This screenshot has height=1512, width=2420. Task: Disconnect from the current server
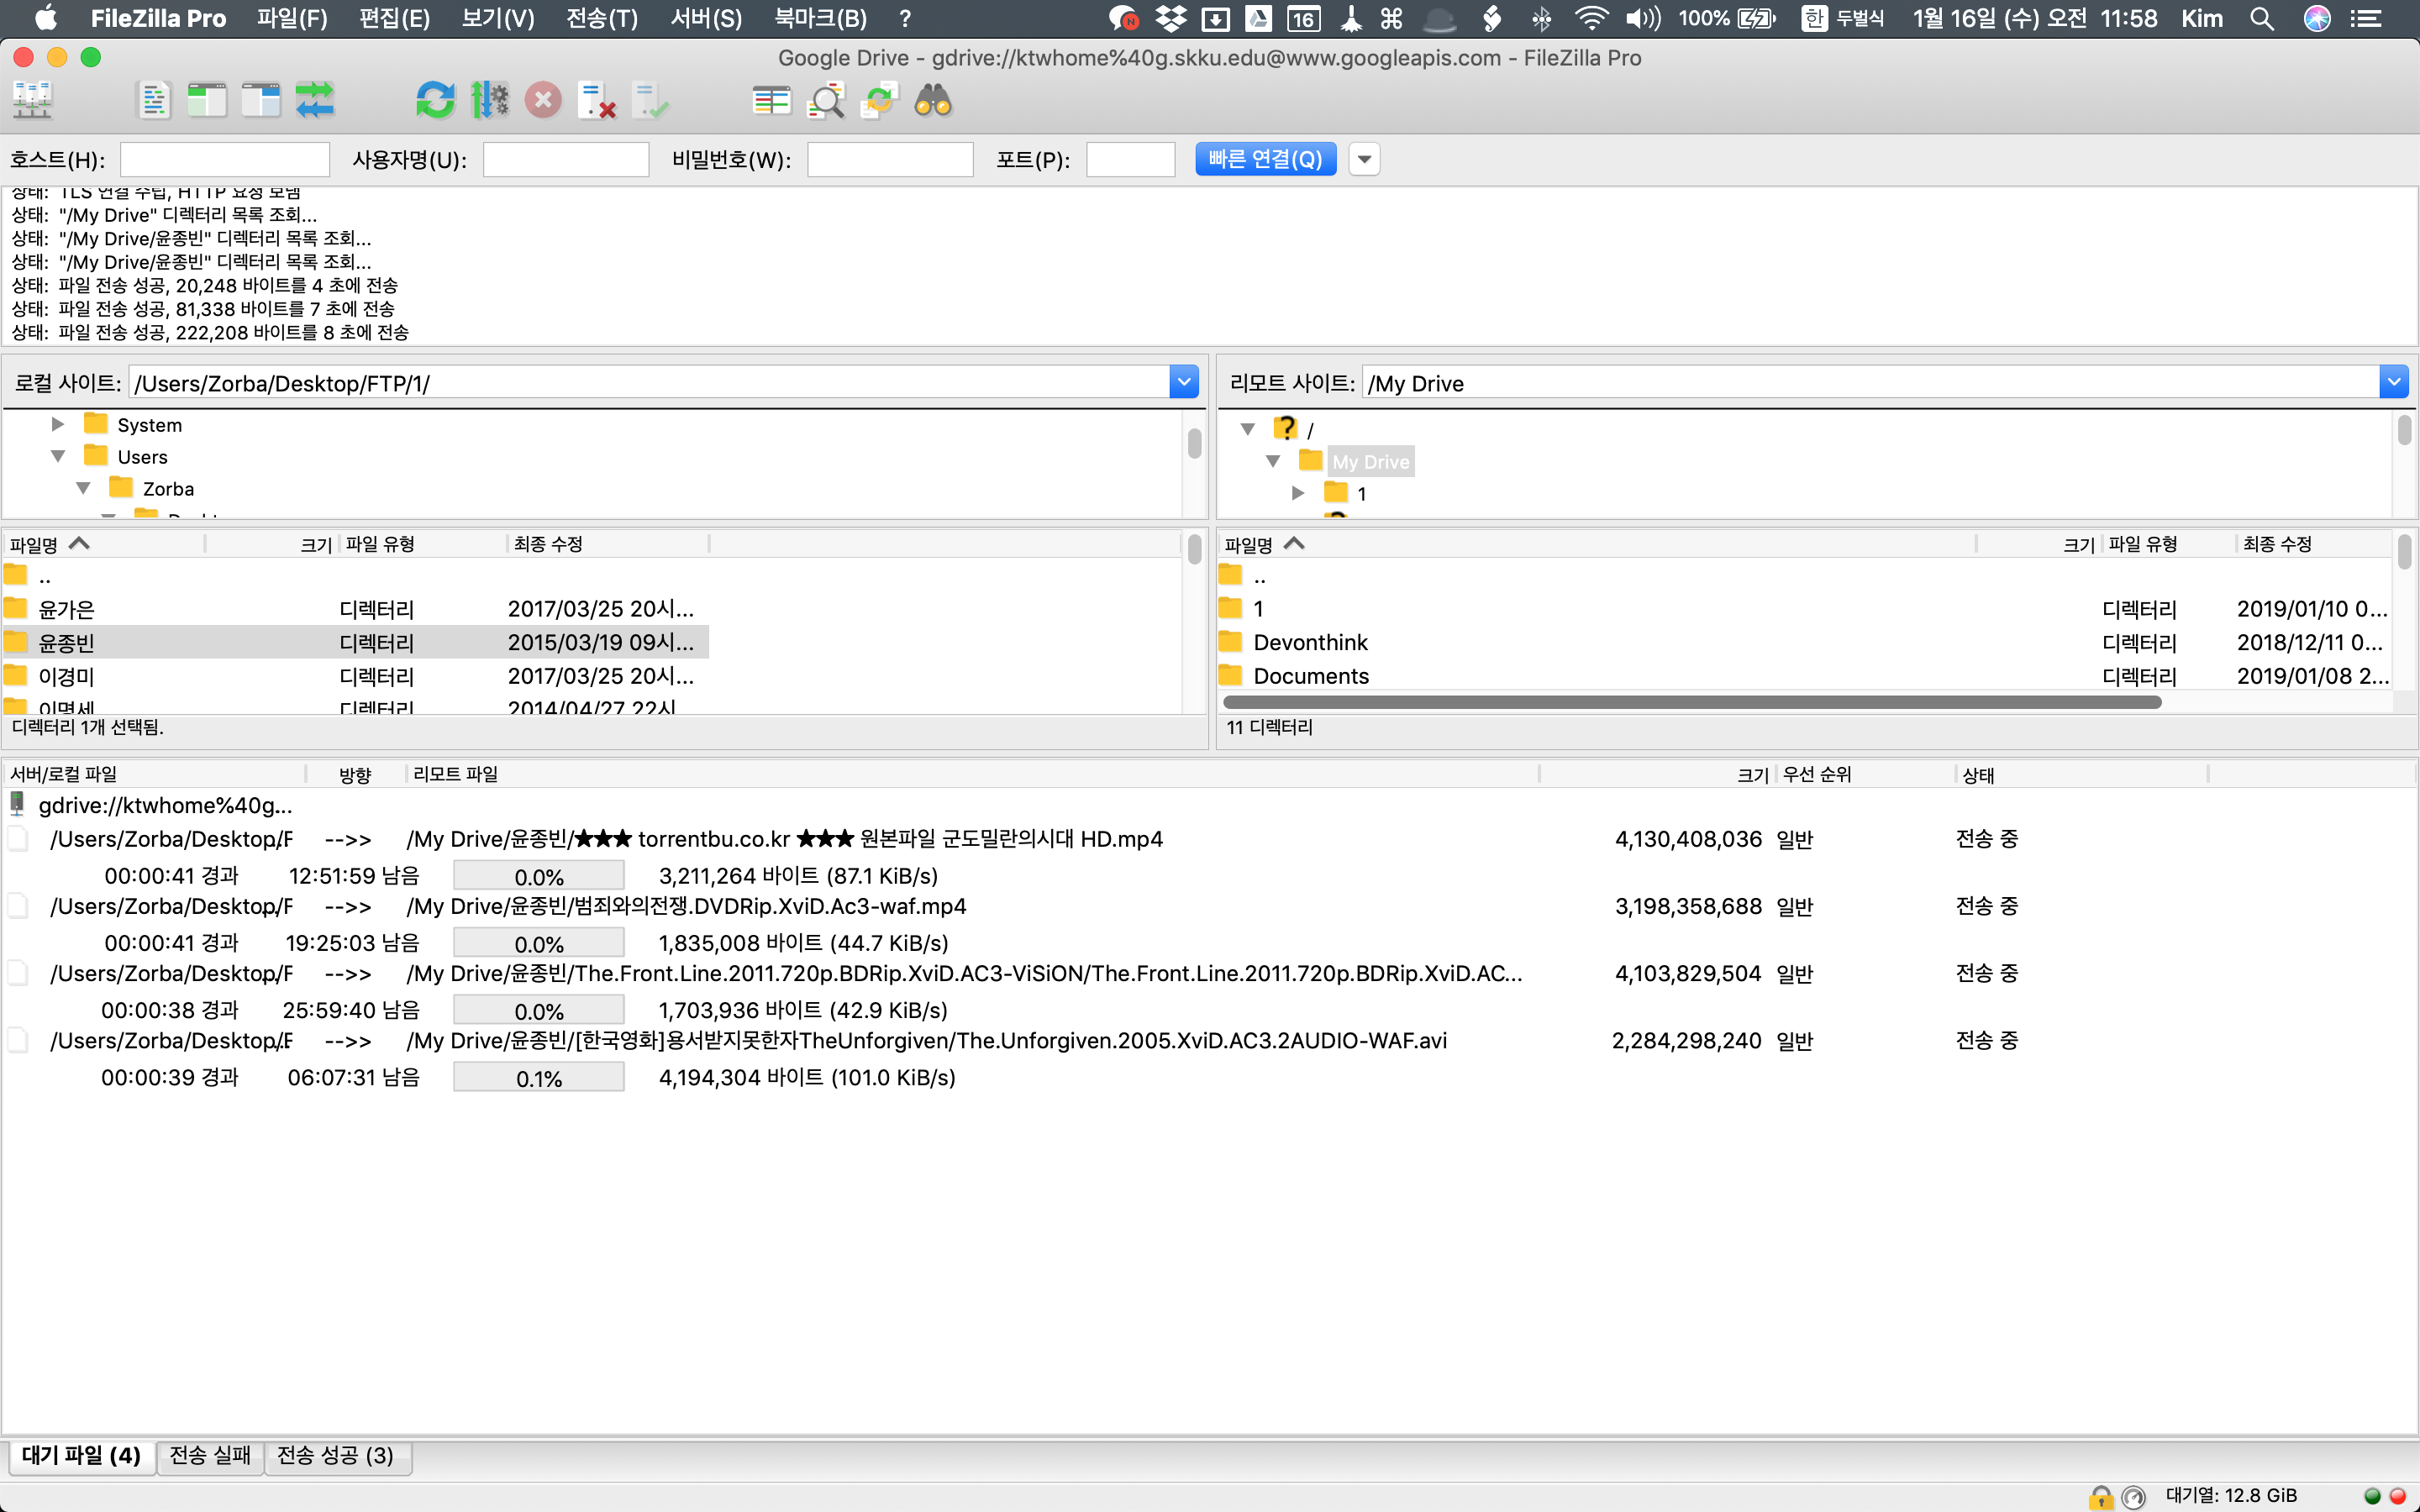(x=597, y=100)
